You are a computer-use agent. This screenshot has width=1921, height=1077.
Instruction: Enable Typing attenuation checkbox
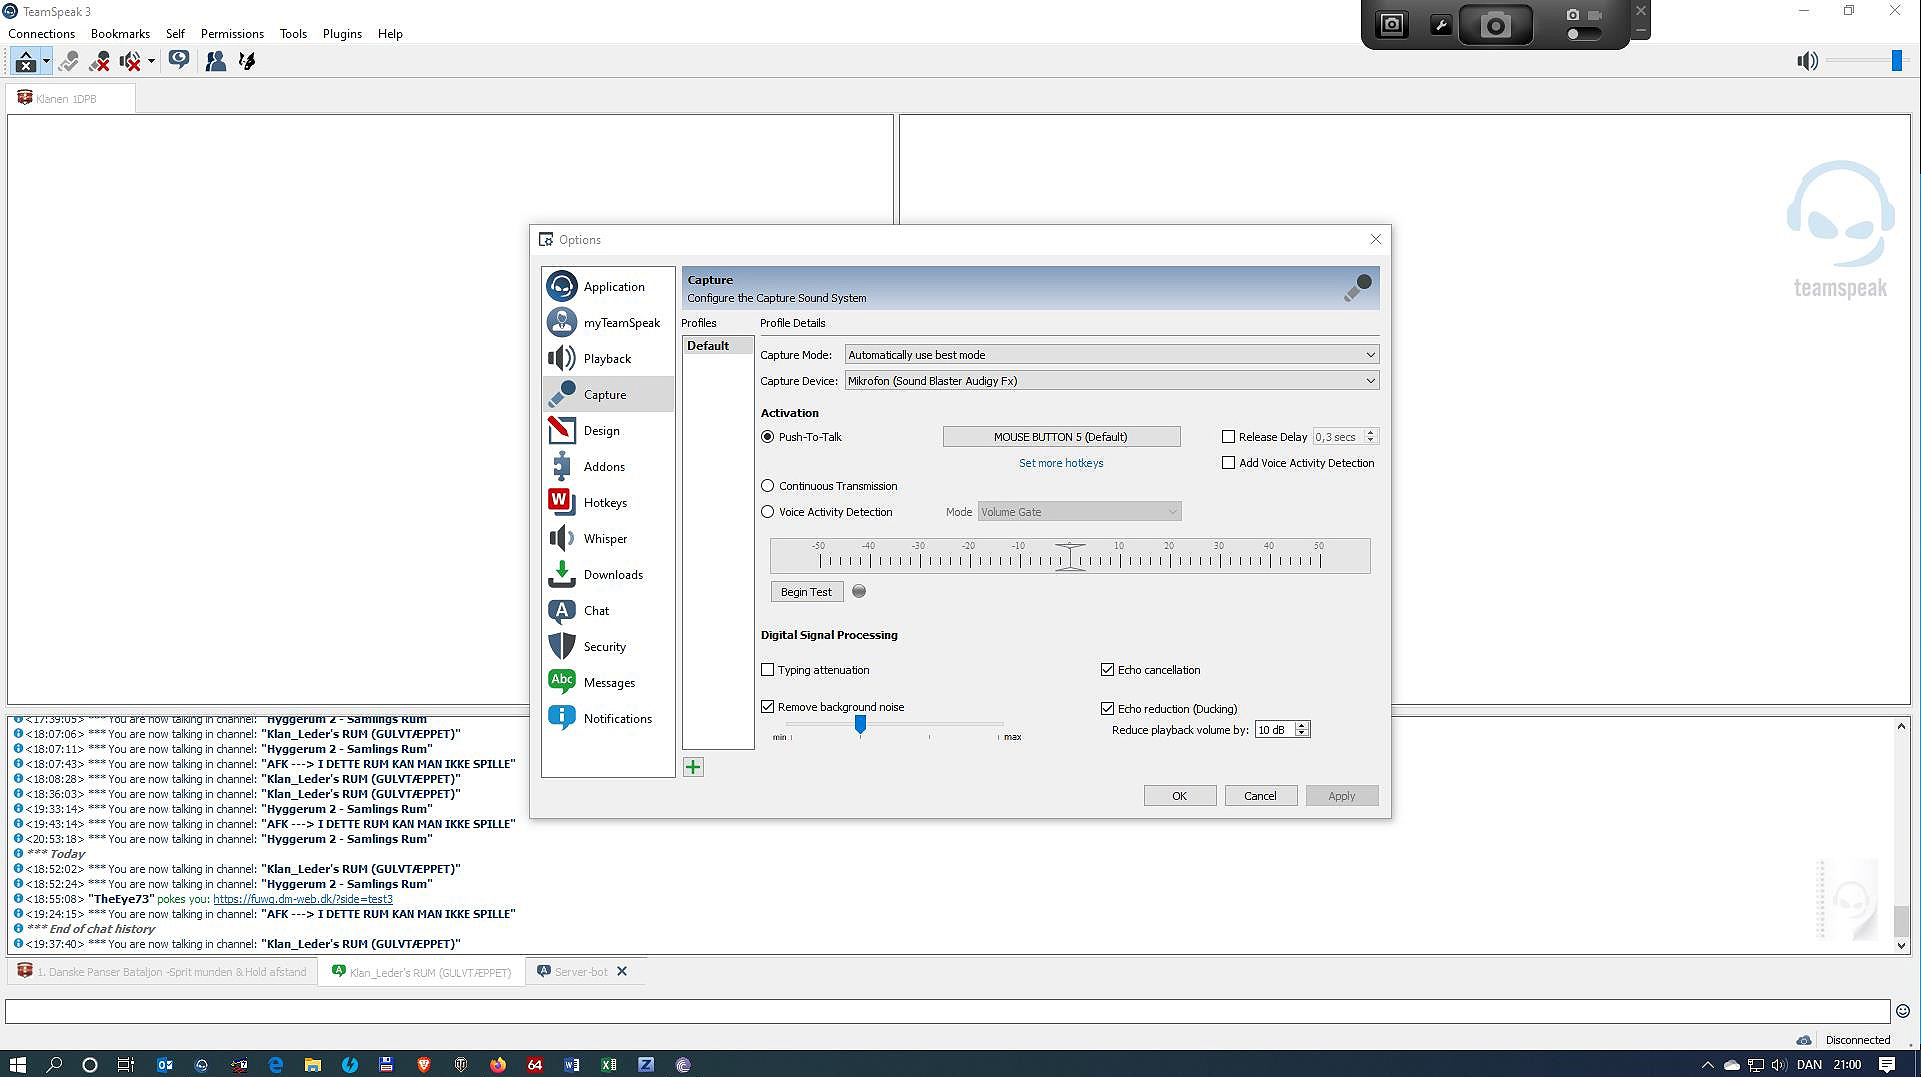[x=768, y=670]
